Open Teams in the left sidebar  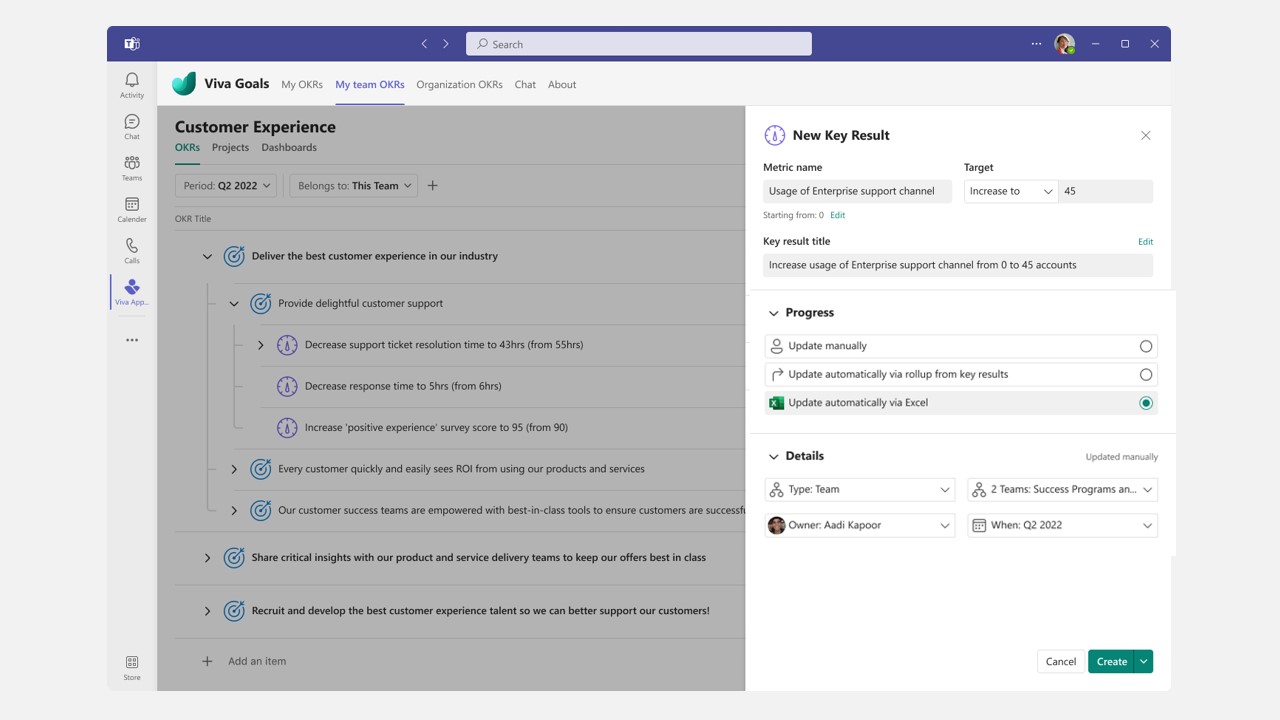coord(132,168)
